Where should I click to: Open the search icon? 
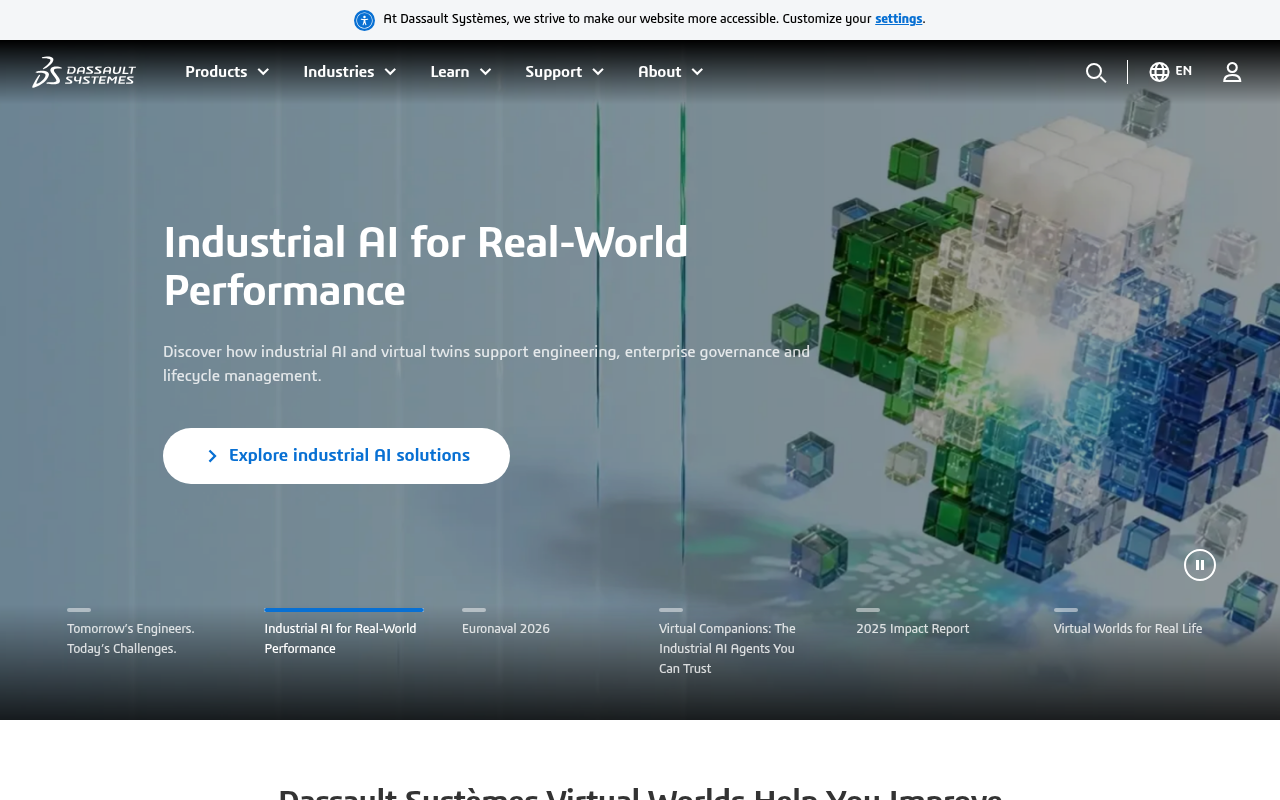(1096, 72)
